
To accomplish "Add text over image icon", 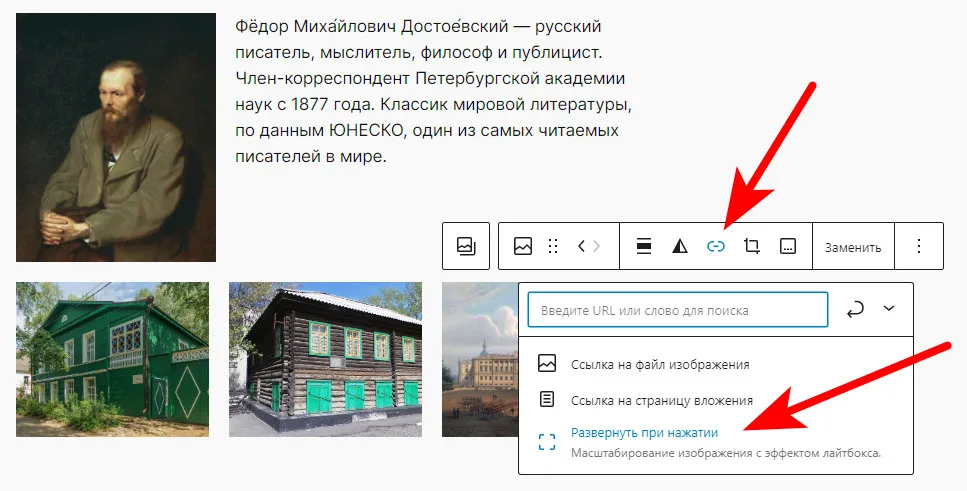I will tap(788, 246).
